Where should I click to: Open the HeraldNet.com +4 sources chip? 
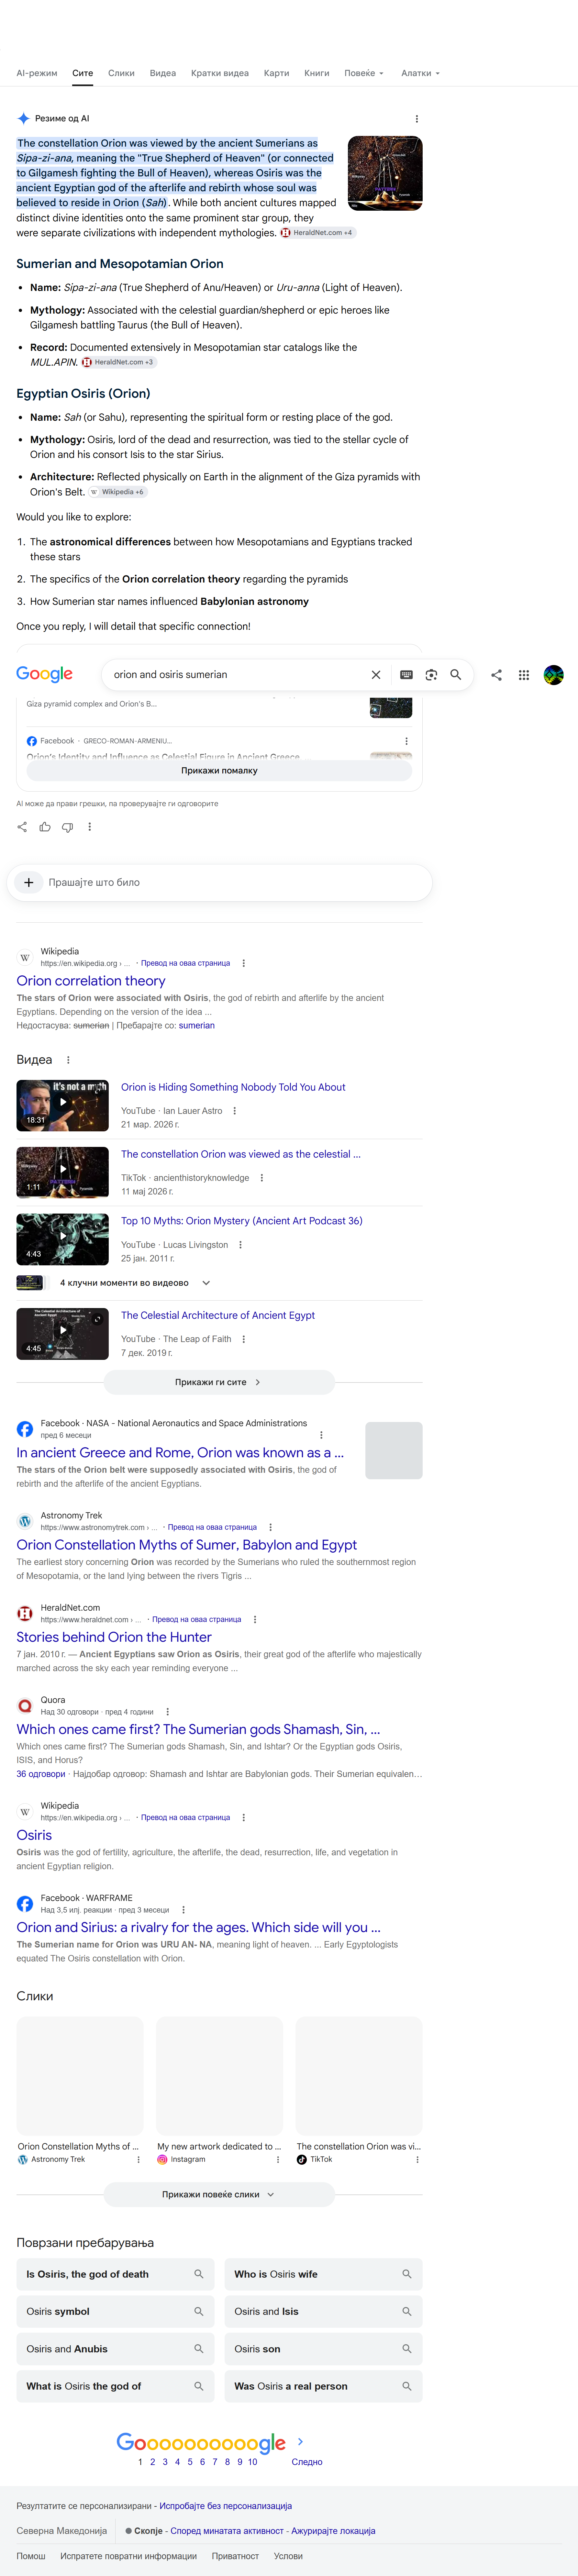point(317,233)
